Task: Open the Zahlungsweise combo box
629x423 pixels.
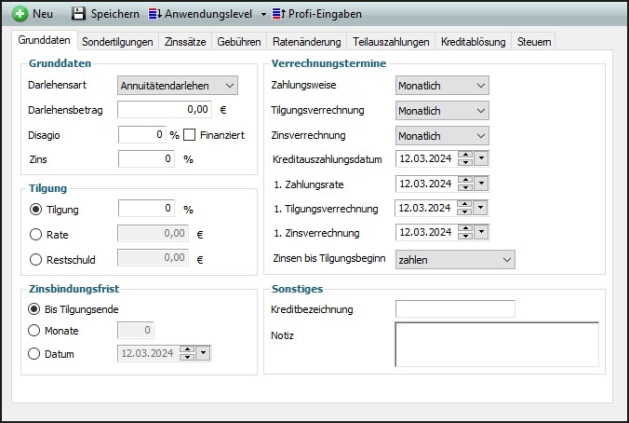Action: coord(481,86)
